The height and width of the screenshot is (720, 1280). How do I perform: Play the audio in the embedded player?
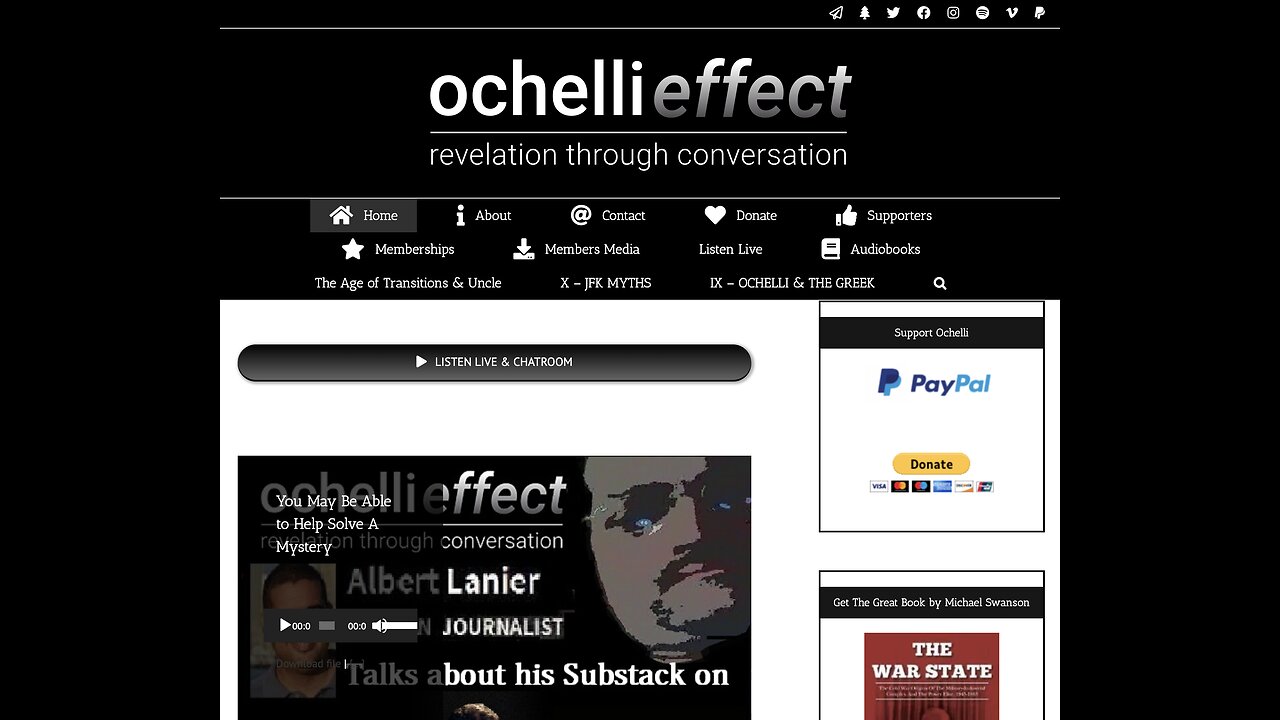pyautogui.click(x=285, y=625)
